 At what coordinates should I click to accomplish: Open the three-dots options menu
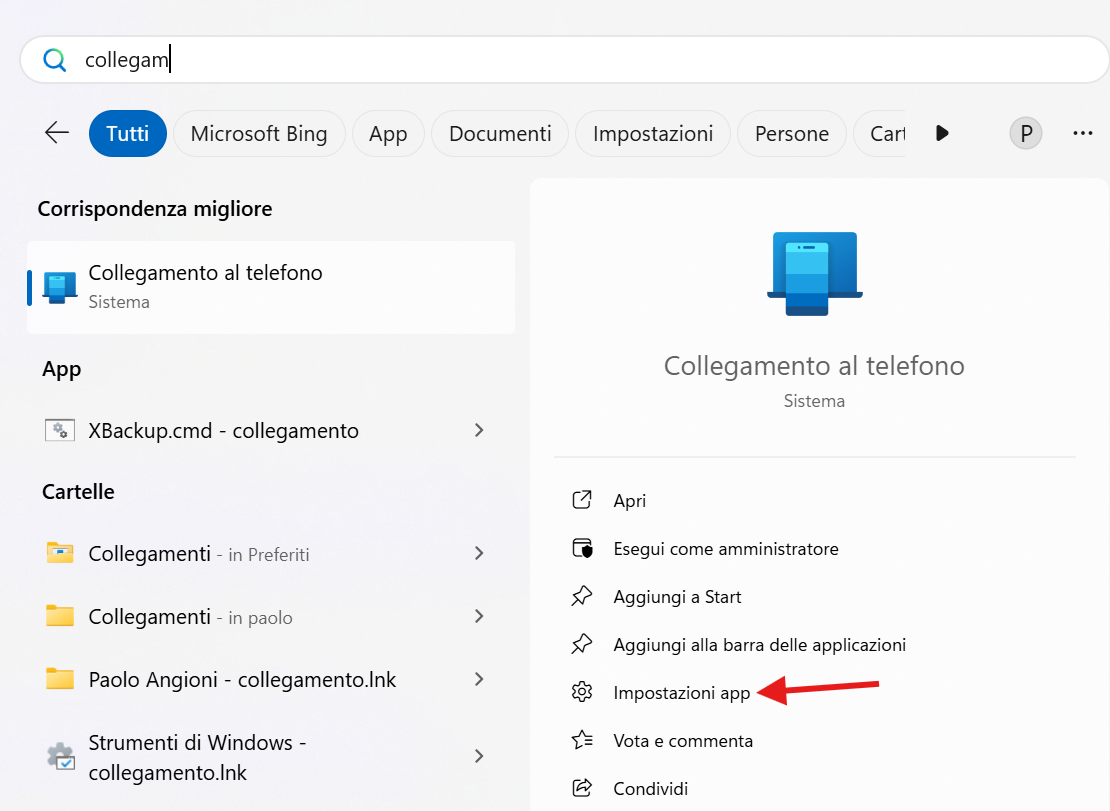tap(1082, 133)
